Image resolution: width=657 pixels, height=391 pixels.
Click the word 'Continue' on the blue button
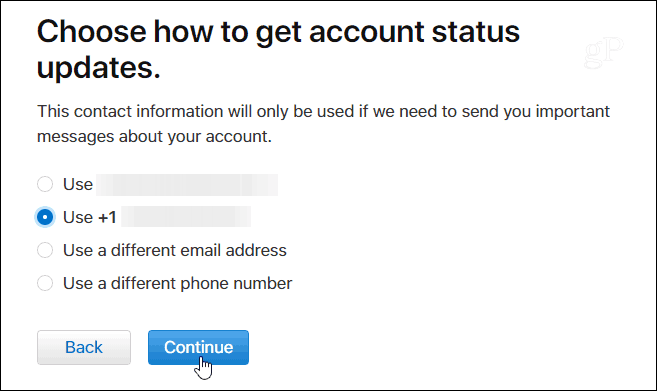pyautogui.click(x=198, y=347)
